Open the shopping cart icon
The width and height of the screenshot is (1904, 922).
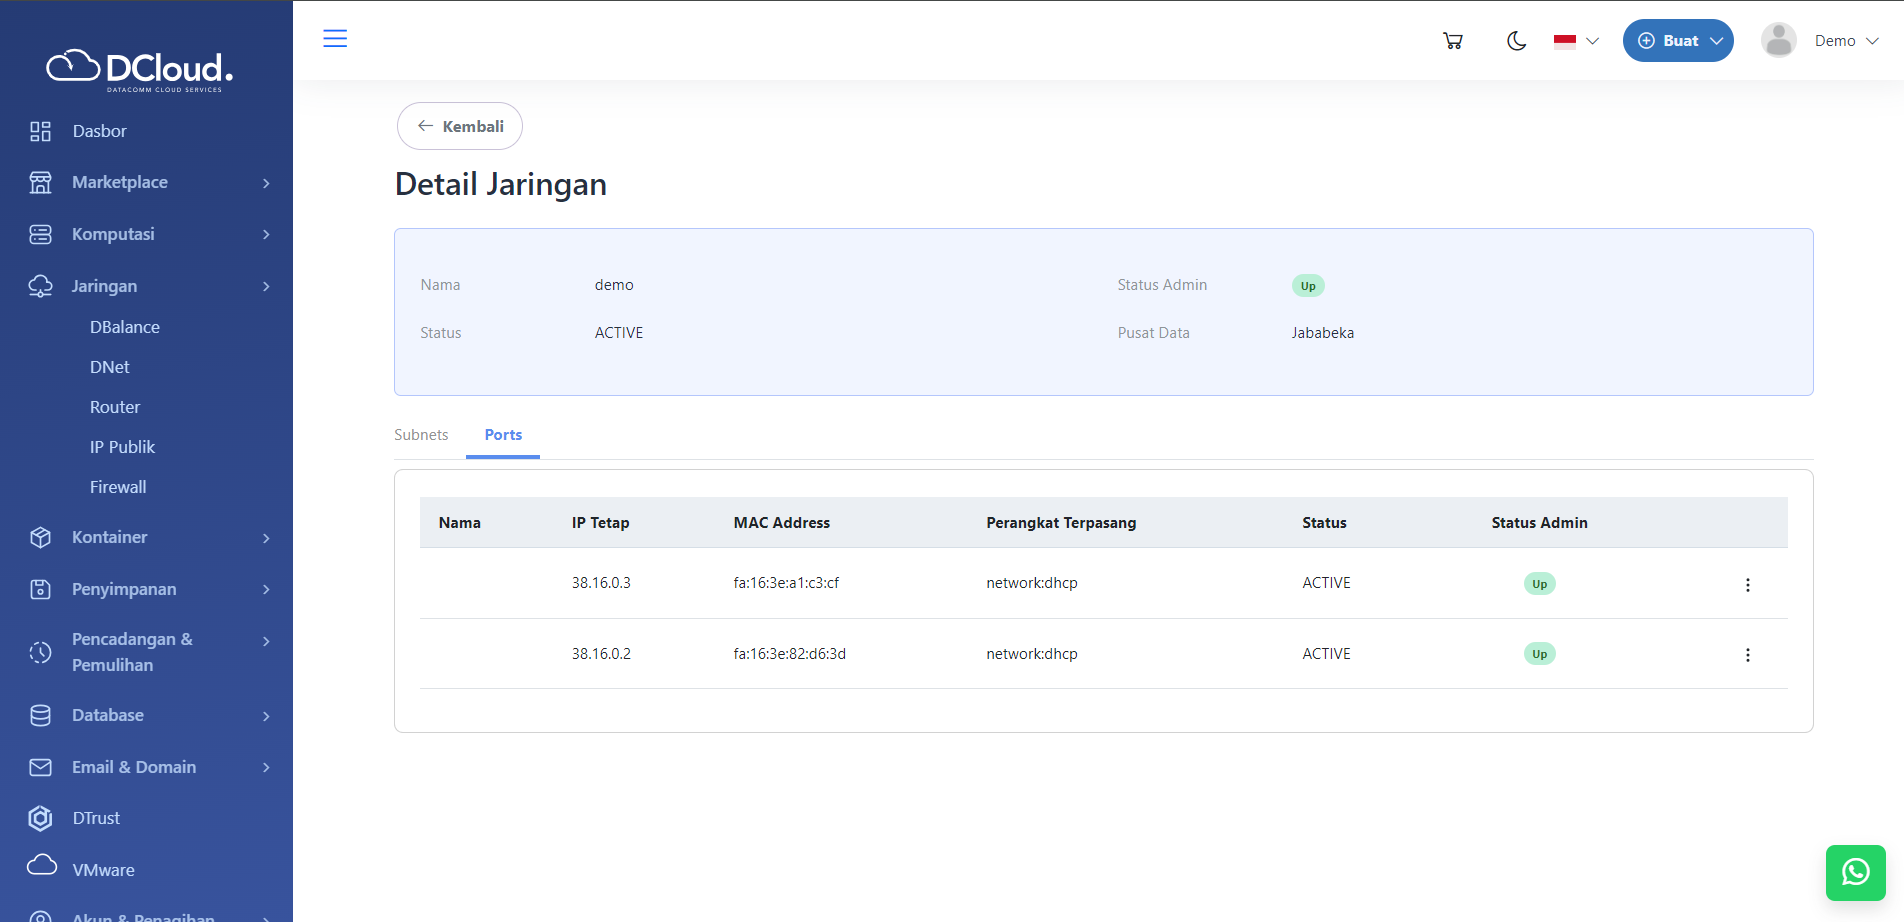coord(1453,41)
